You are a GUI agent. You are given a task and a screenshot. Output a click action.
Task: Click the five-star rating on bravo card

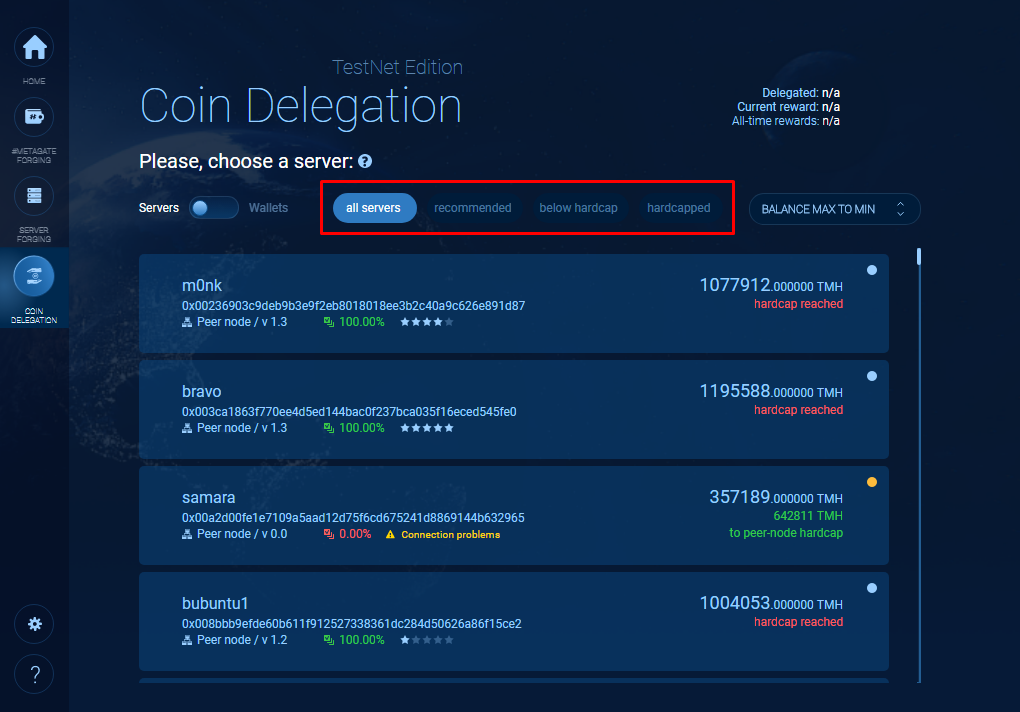point(427,428)
